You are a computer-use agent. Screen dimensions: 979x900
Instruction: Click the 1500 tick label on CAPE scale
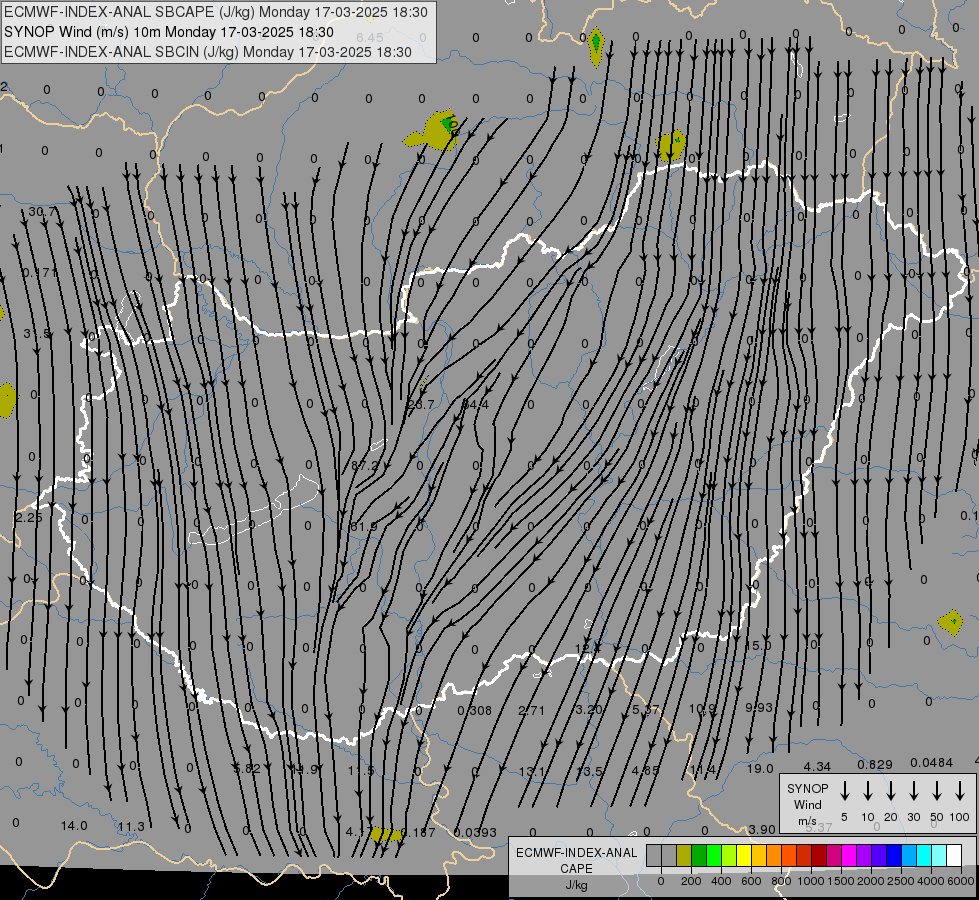tap(840, 881)
